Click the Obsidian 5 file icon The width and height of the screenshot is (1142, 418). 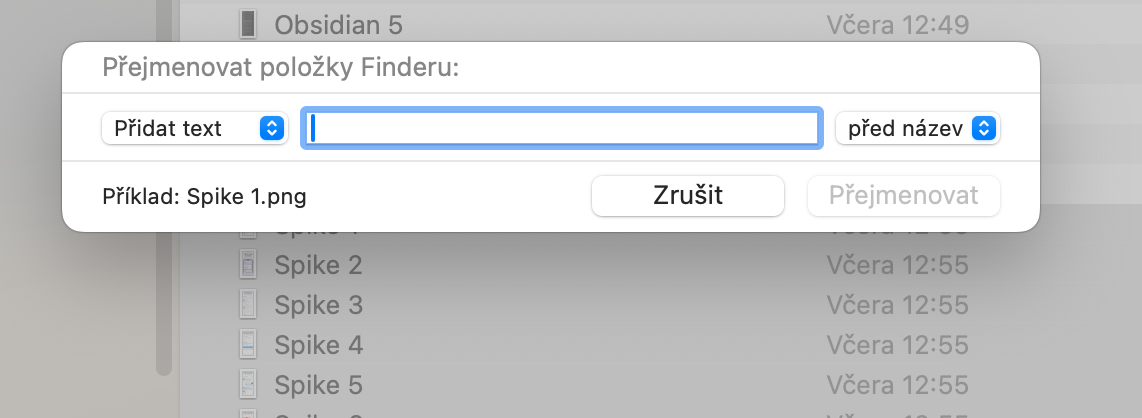[248, 24]
